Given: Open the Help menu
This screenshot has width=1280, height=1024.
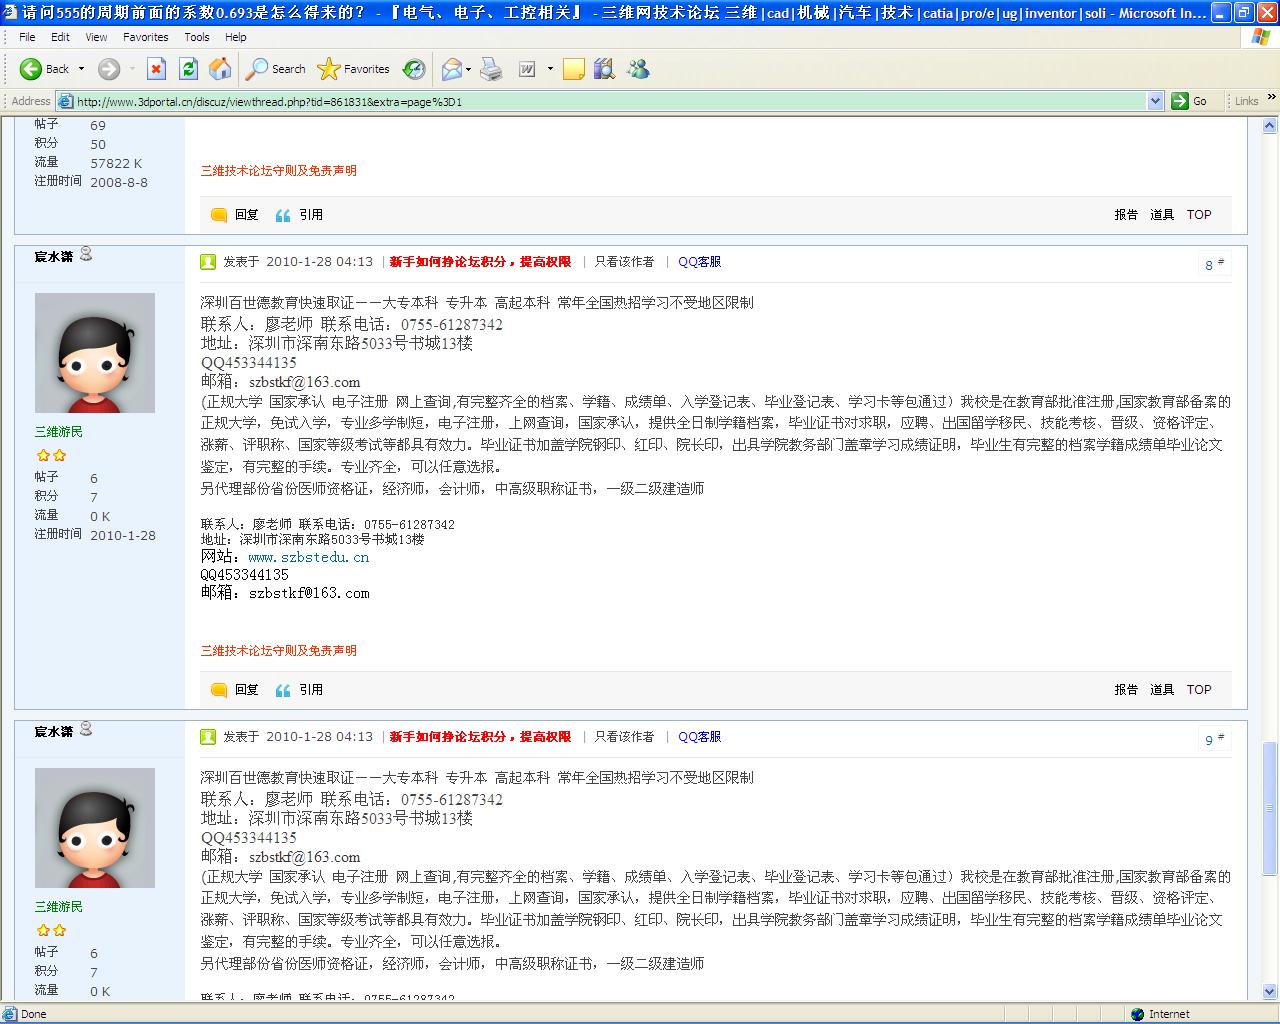Looking at the screenshot, I should 236,37.
